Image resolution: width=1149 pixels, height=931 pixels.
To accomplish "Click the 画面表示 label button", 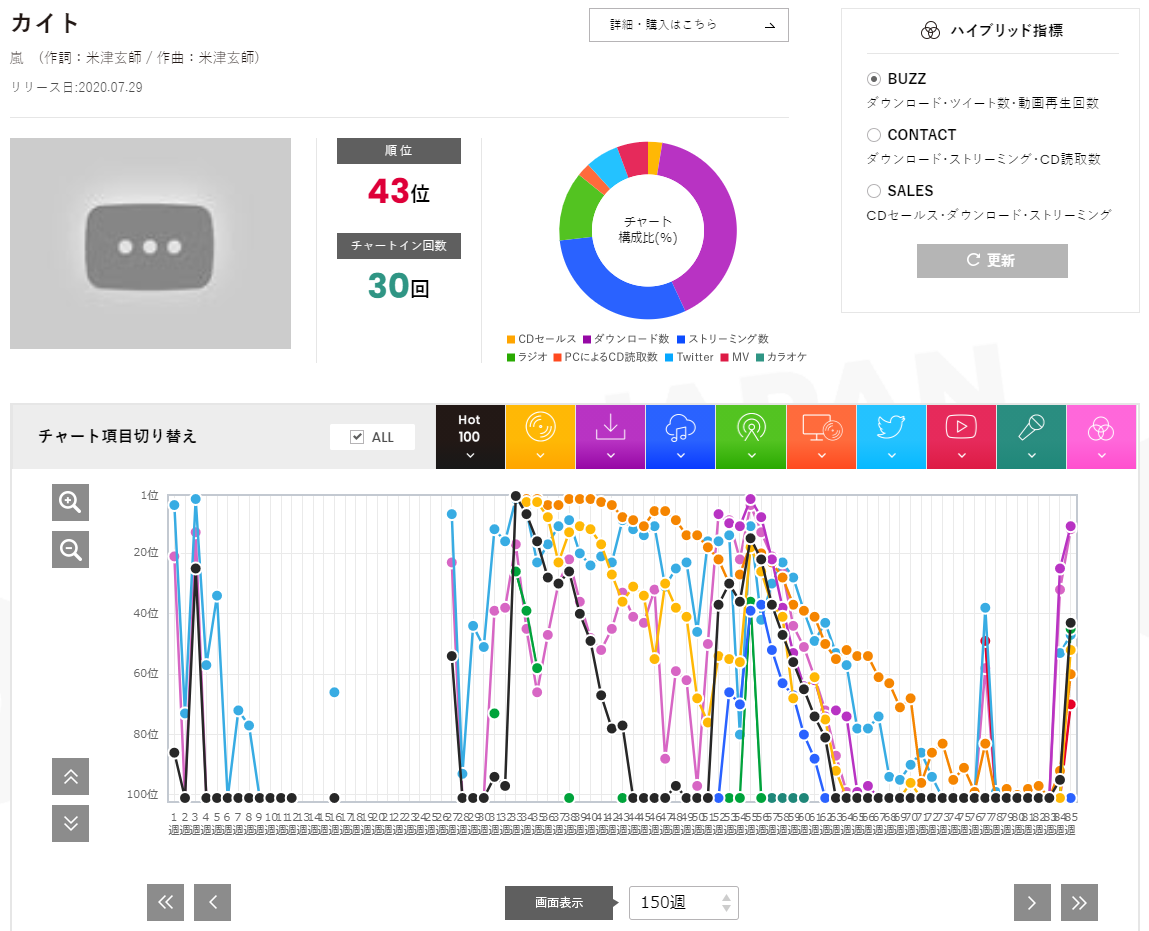I will [559, 902].
